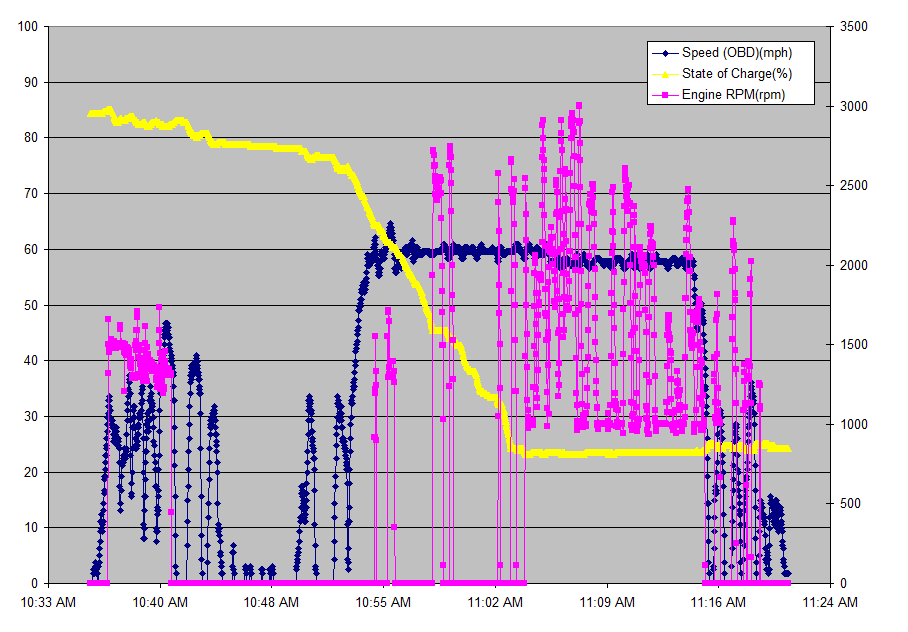The width and height of the screenshot is (908, 632).
Task: Click the left axis value 20
Action: (31, 472)
